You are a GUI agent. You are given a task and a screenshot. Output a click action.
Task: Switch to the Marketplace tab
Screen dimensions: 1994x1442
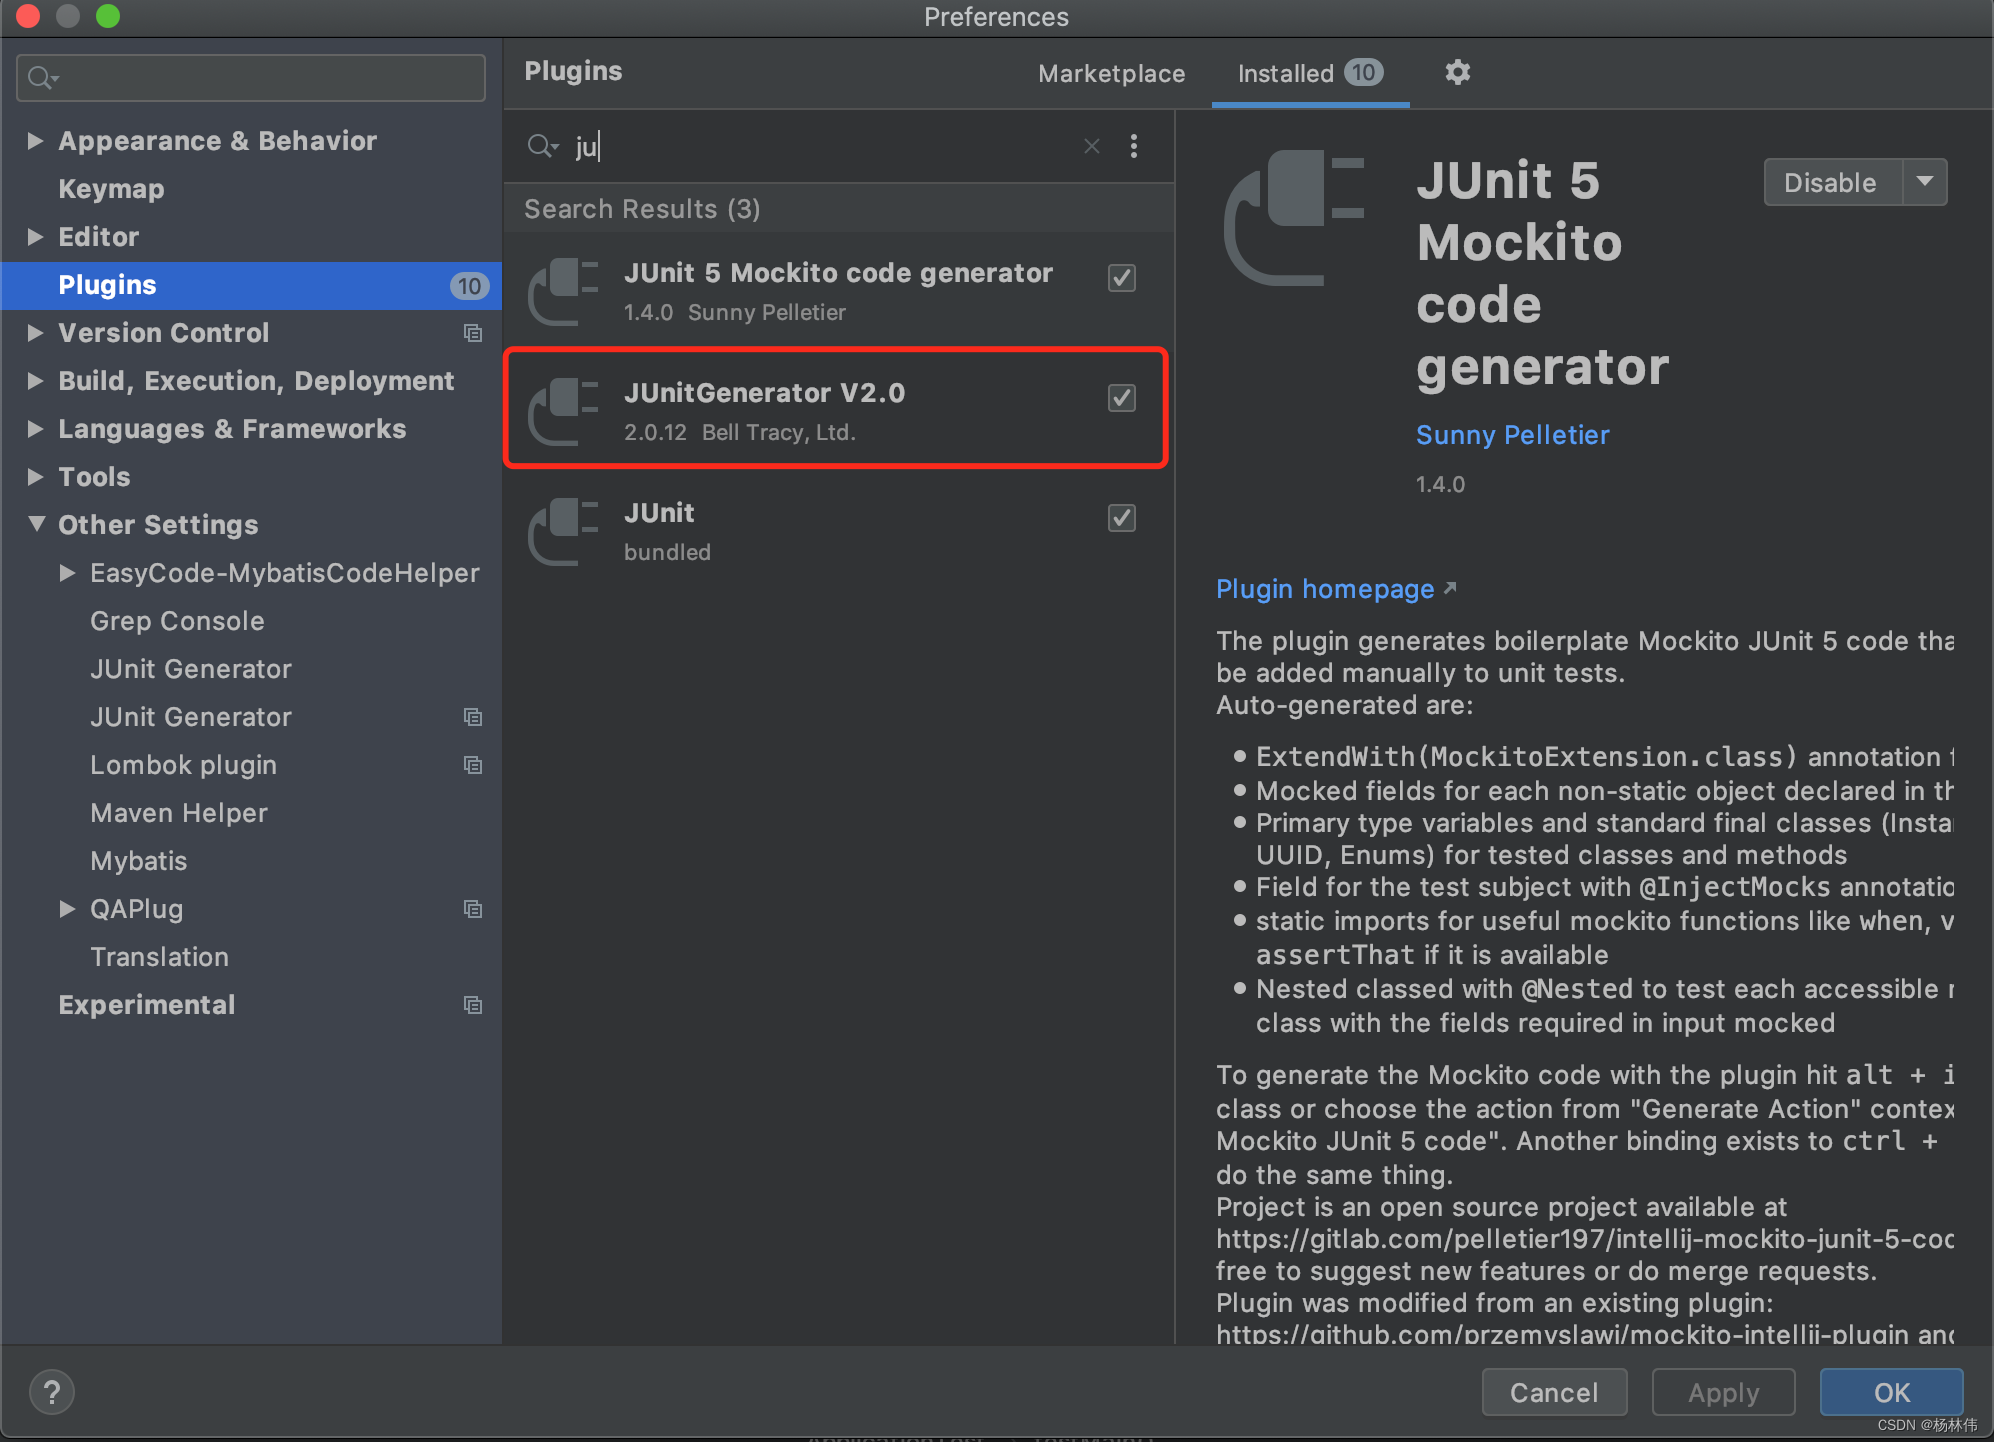(1111, 74)
